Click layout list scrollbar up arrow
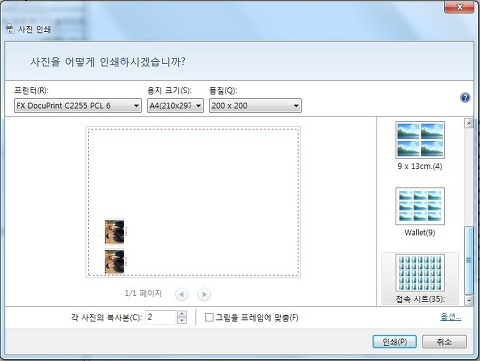Image resolution: width=480 pixels, height=361 pixels. click(469, 123)
